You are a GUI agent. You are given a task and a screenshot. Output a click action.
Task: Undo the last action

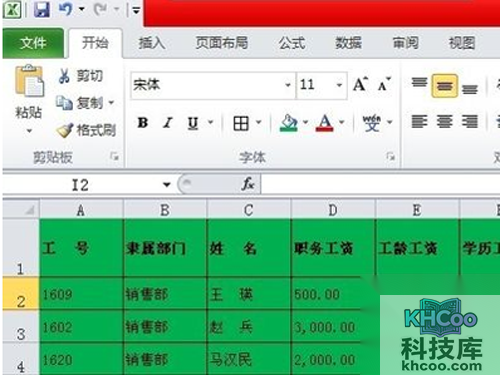tap(65, 9)
